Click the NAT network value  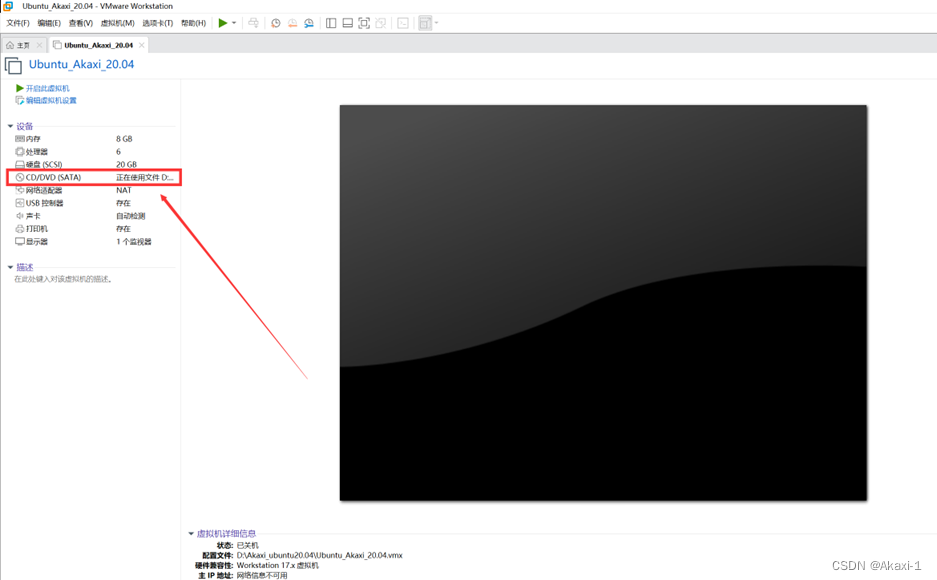click(x=124, y=190)
